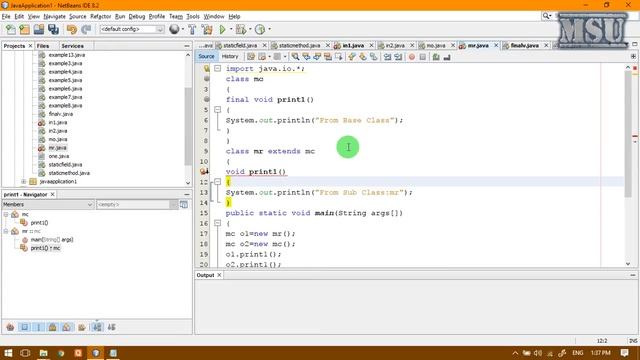This screenshot has height=360, width=640.
Task: Click the Save All toolbar icon
Action: (x=53, y=29)
